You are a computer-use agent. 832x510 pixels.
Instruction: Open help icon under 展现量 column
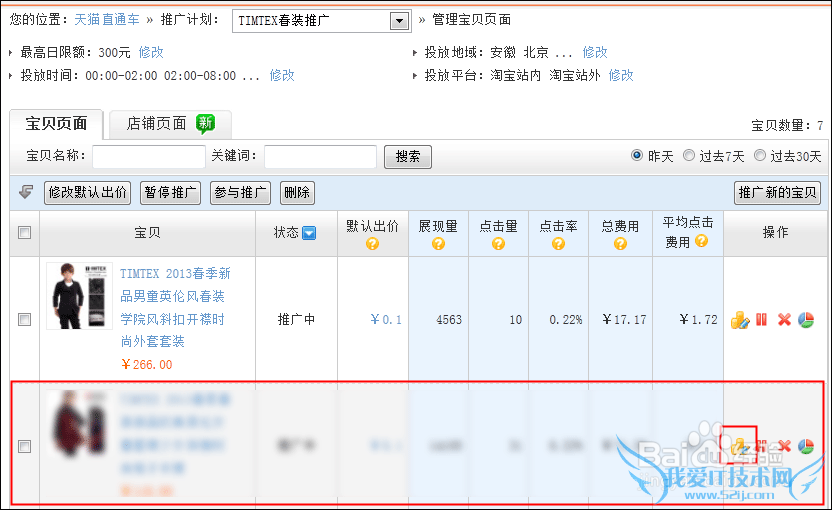point(438,244)
